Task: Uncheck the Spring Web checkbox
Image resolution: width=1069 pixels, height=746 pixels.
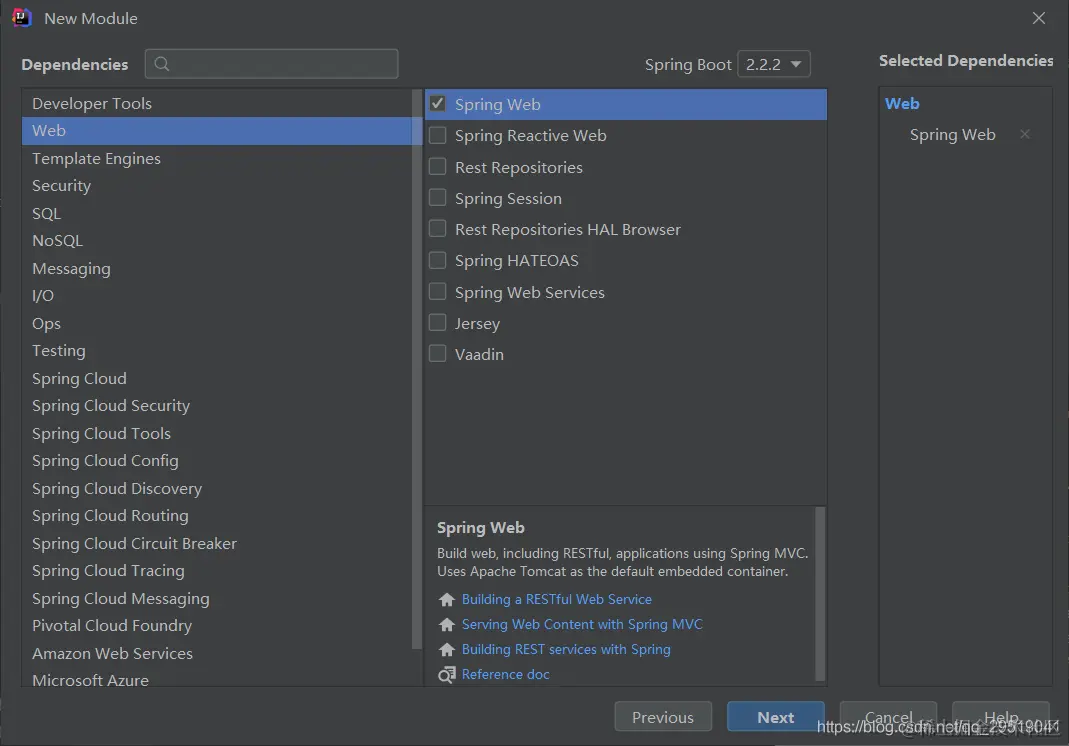Action: coord(438,104)
